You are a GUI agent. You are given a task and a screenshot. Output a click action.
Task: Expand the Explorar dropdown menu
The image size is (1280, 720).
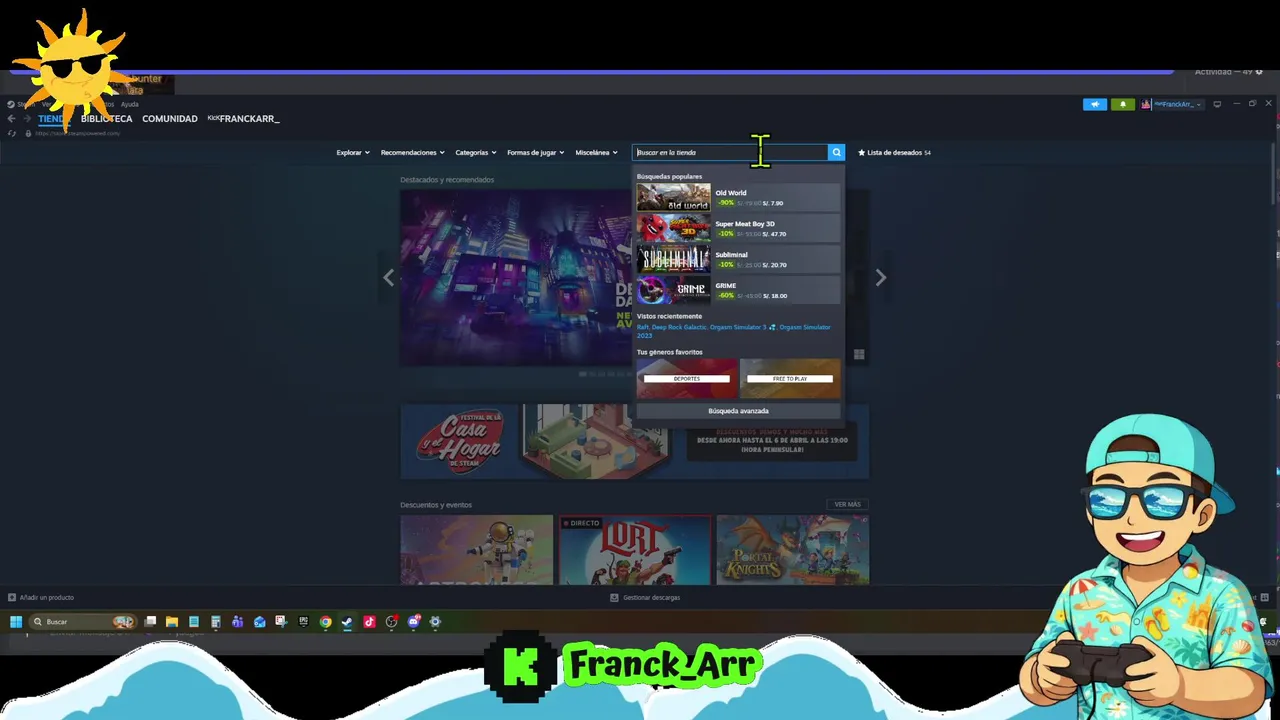click(x=353, y=153)
